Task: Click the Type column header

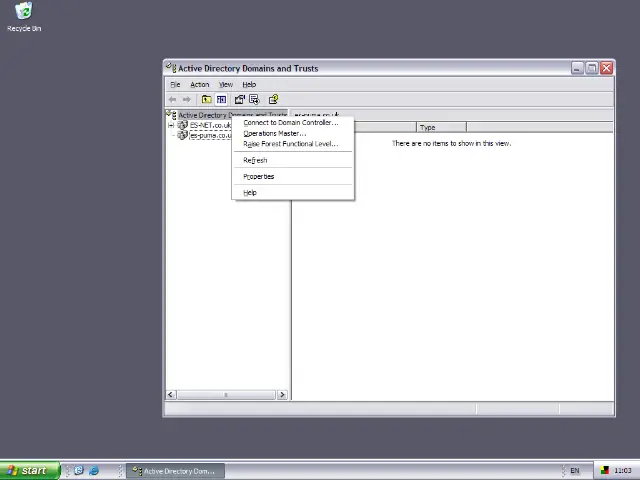Action: click(x=441, y=127)
